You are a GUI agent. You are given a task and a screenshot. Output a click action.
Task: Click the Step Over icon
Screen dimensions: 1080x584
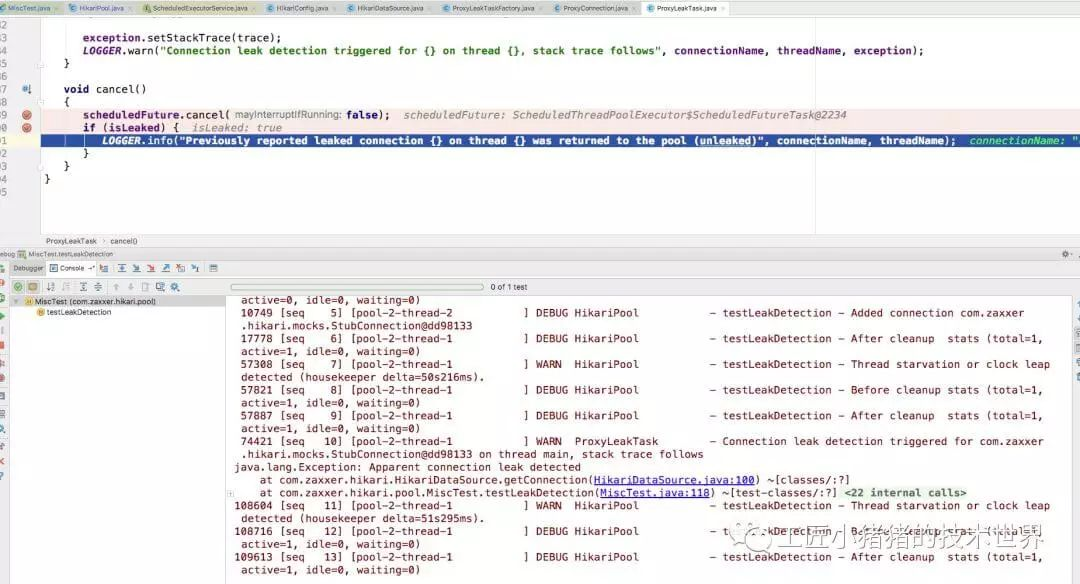121,268
